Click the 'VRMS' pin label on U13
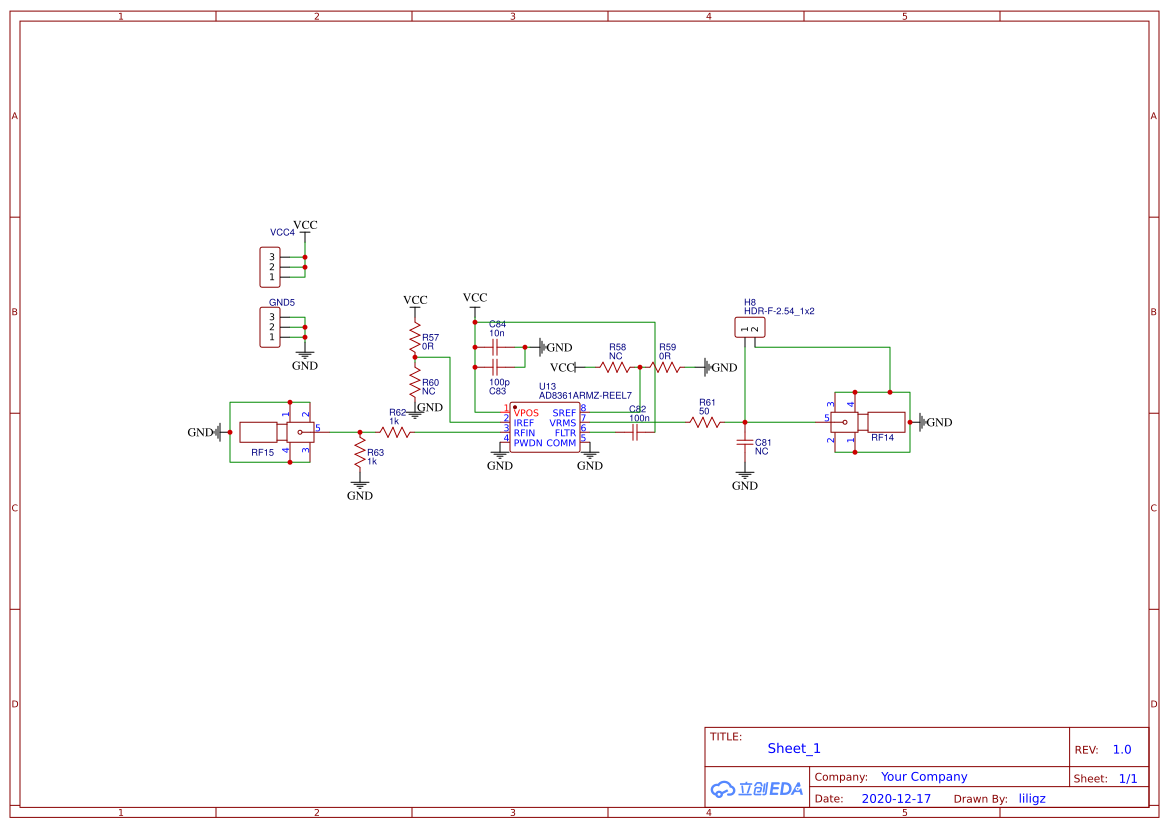This screenshot has height=828, width=1169. tap(563, 423)
